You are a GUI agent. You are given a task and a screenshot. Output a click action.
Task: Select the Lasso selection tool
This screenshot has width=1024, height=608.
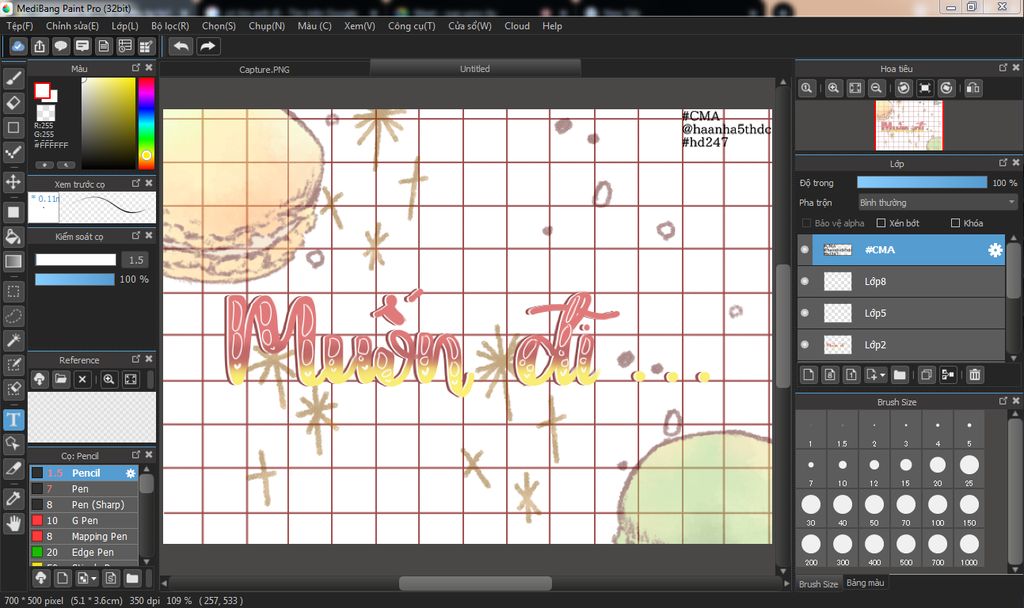pyautogui.click(x=13, y=316)
